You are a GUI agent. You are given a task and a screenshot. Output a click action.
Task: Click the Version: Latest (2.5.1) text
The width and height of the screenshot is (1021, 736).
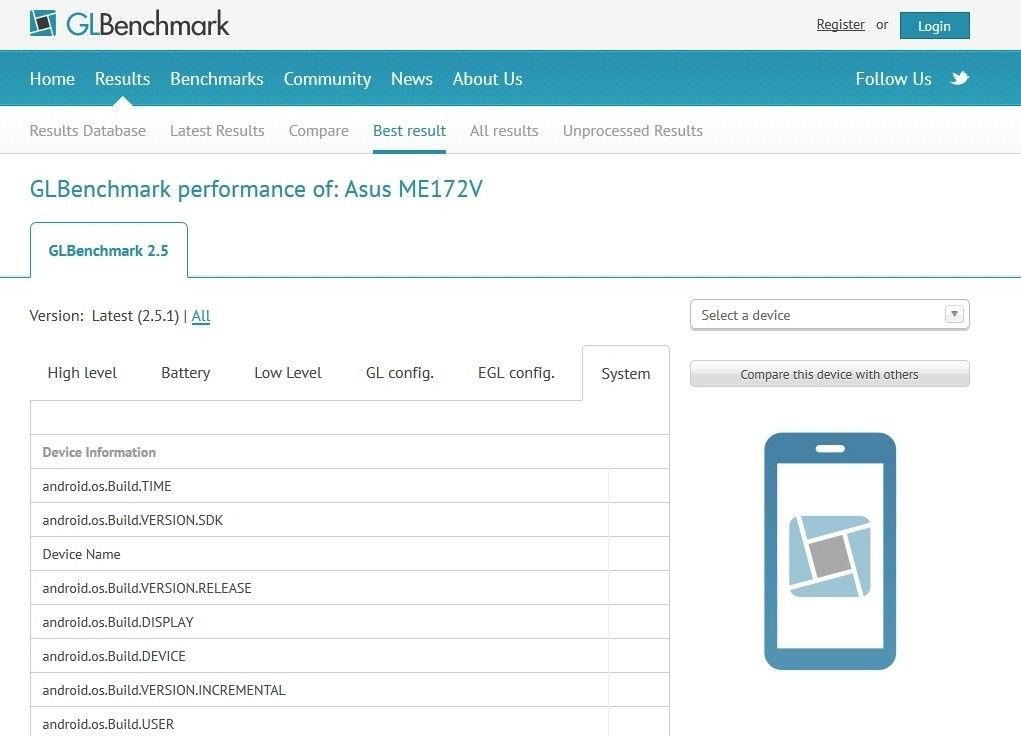[104, 316]
